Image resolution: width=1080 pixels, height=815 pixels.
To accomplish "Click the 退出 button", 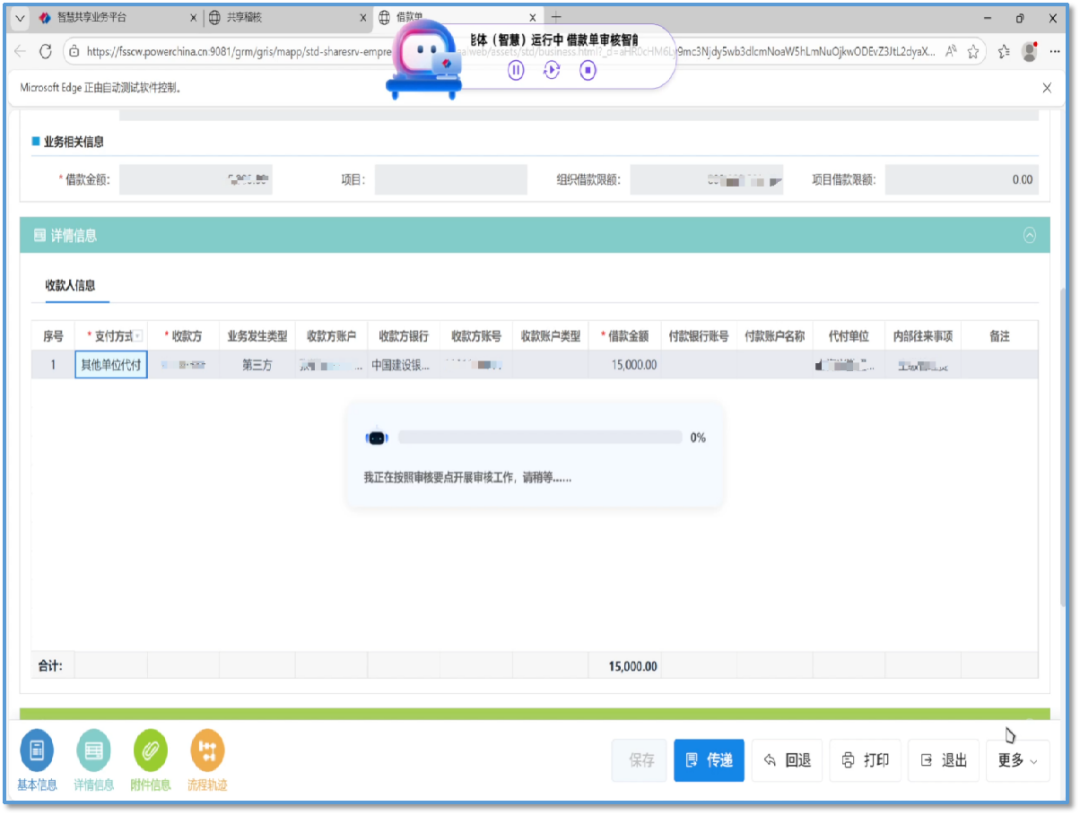I will [x=944, y=761].
